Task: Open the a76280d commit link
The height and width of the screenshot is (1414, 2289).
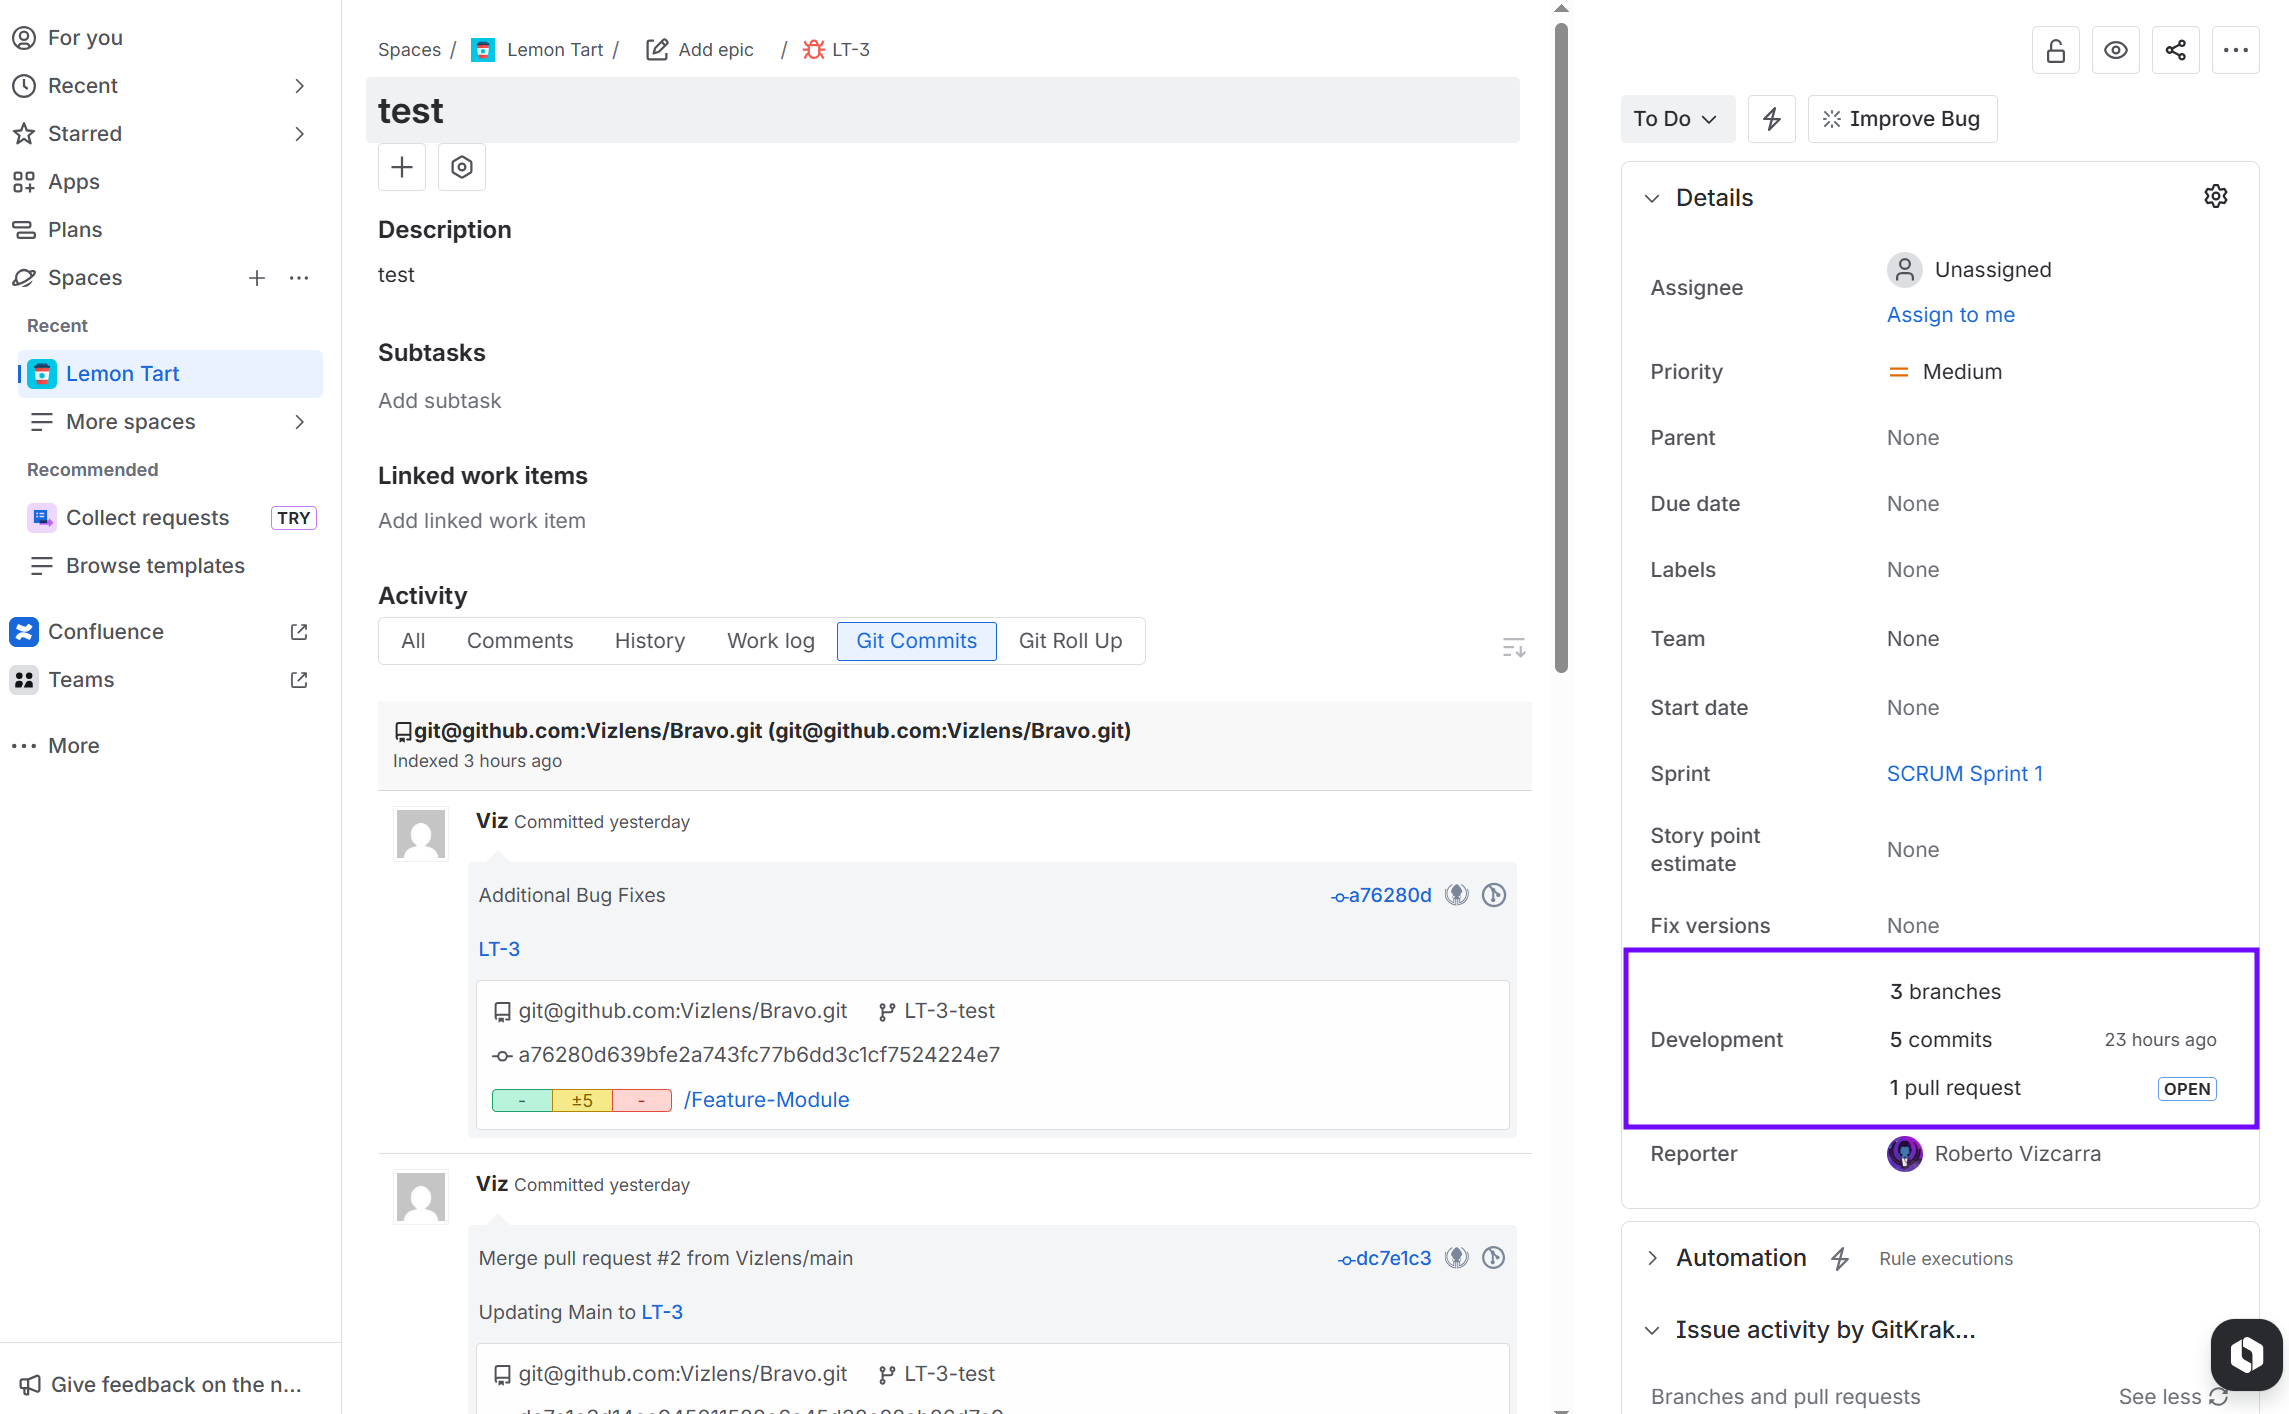Action: click(x=1388, y=895)
